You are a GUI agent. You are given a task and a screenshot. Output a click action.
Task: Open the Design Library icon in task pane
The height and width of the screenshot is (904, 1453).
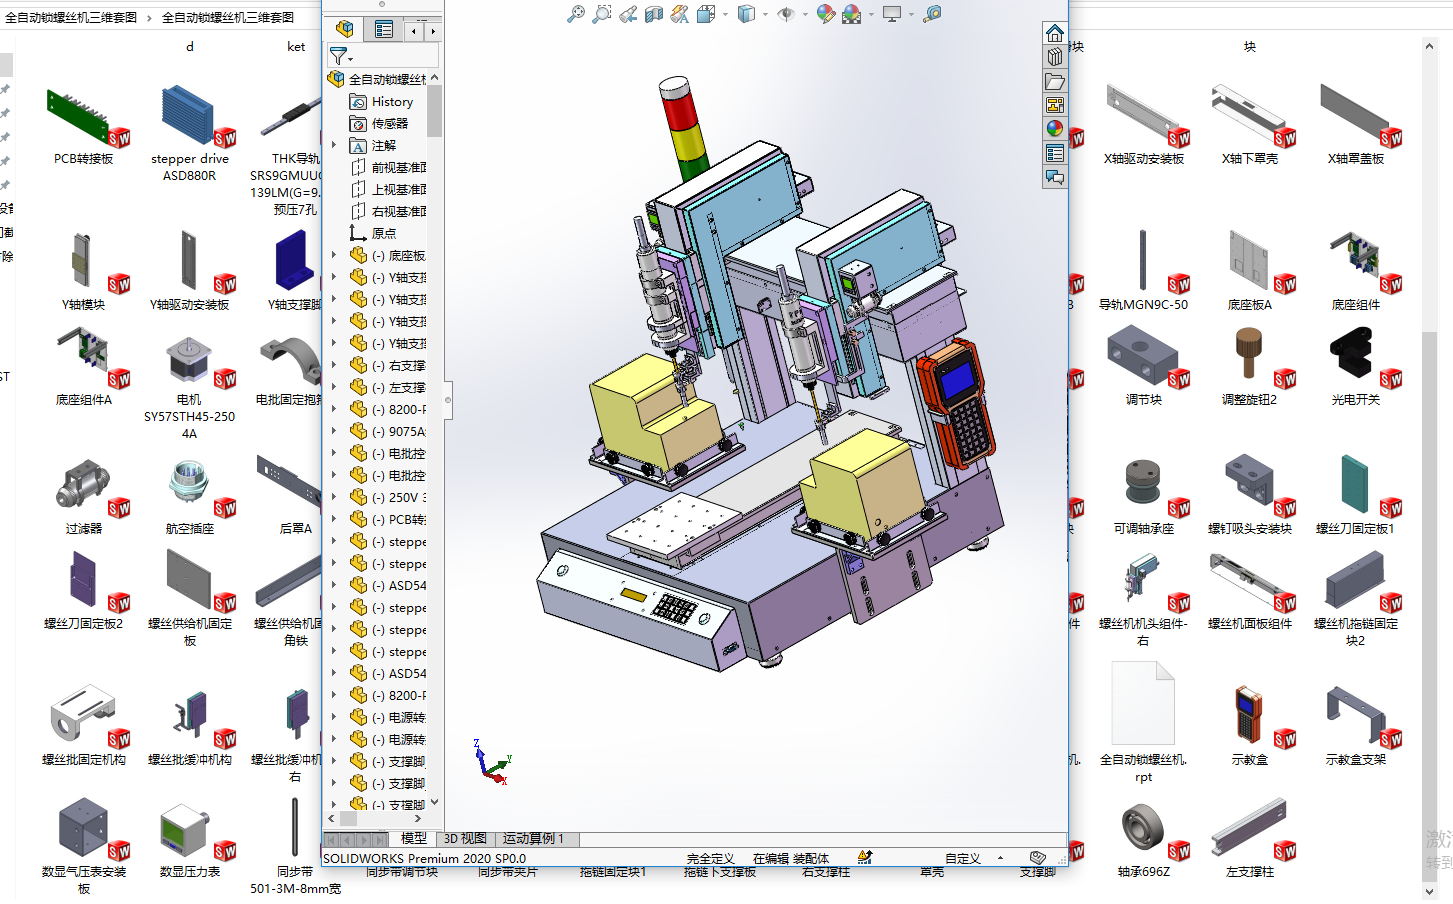tap(1055, 57)
